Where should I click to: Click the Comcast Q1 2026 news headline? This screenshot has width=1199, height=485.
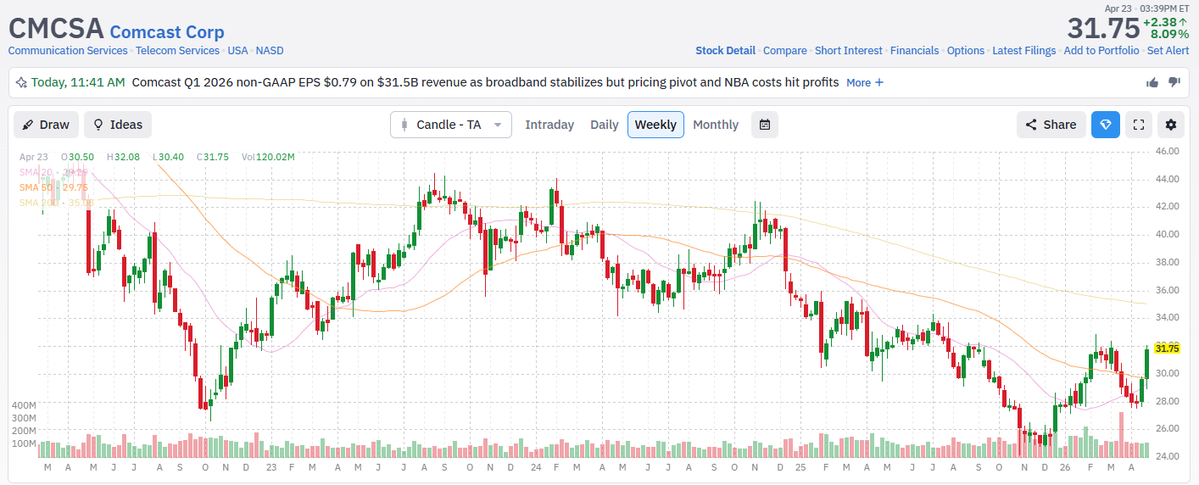[486, 83]
